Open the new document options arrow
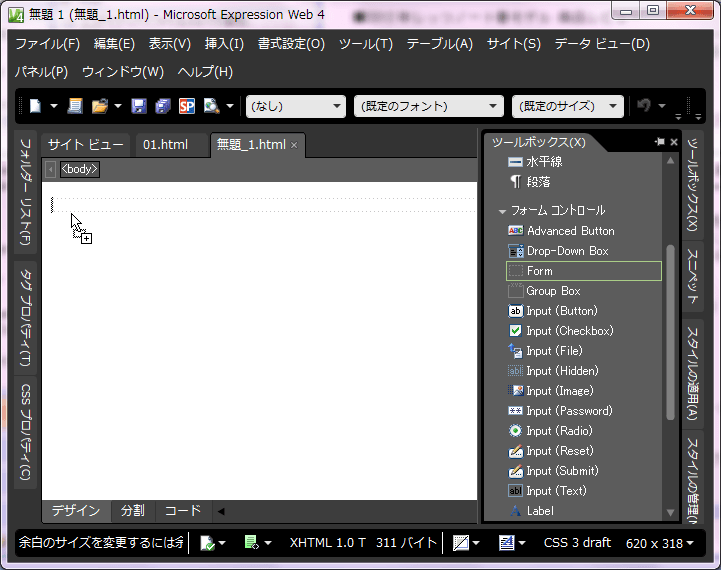The width and height of the screenshot is (721, 570). [x=54, y=106]
